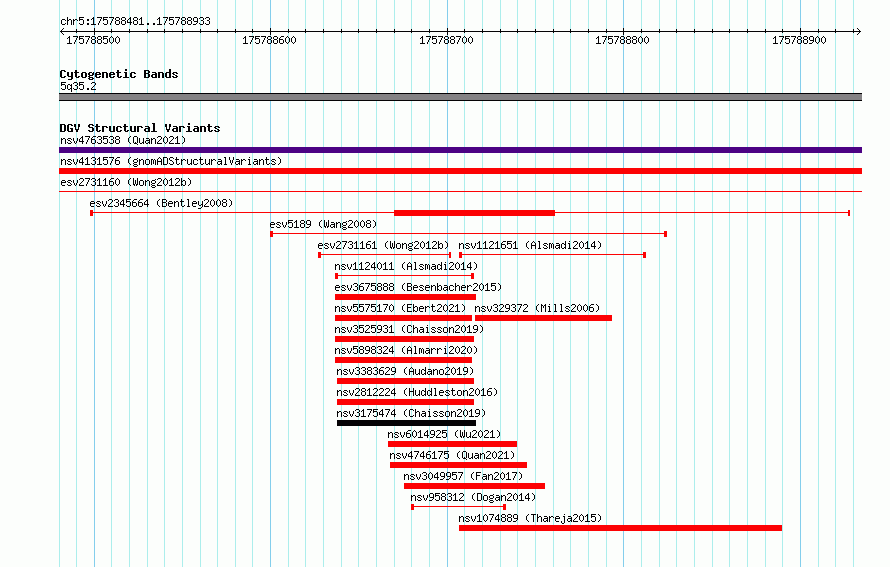Click the chr5:175788481..175788933 region label

(x=135, y=21)
